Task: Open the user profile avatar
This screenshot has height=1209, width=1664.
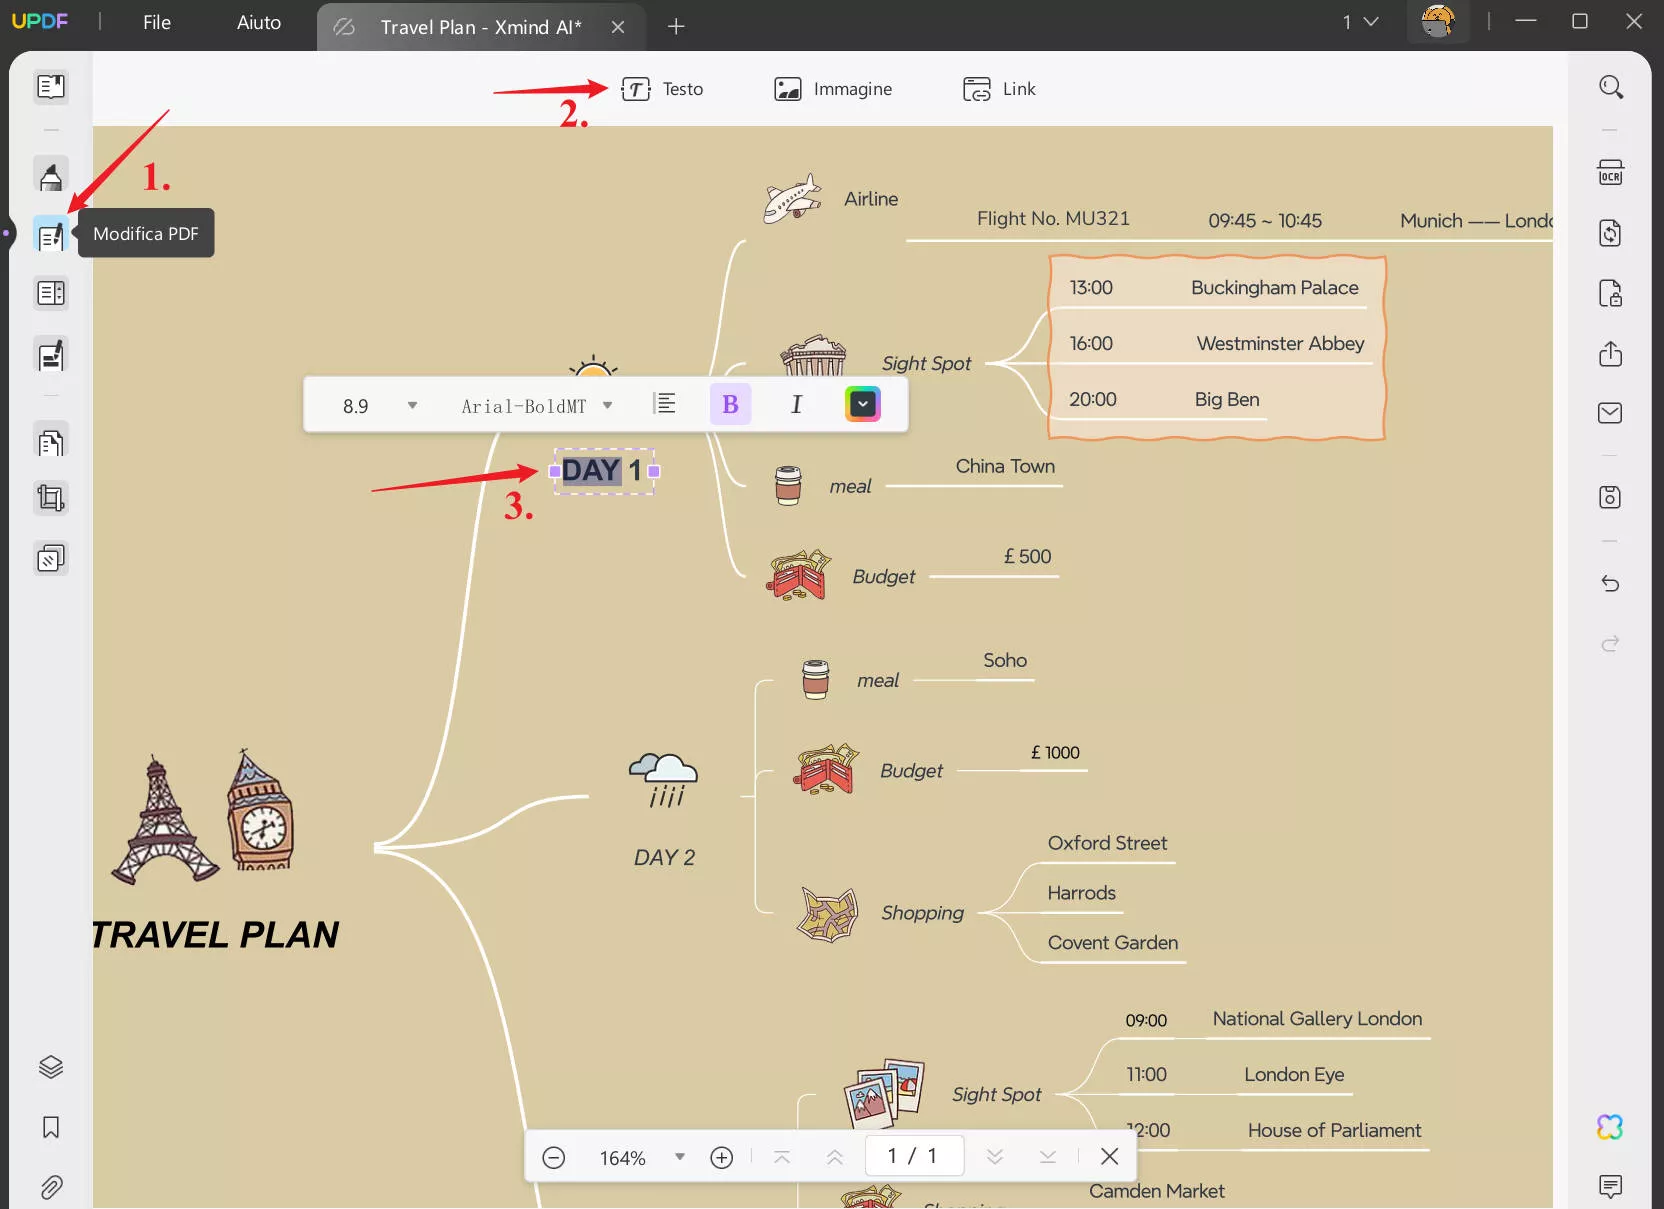Action: click(1438, 21)
